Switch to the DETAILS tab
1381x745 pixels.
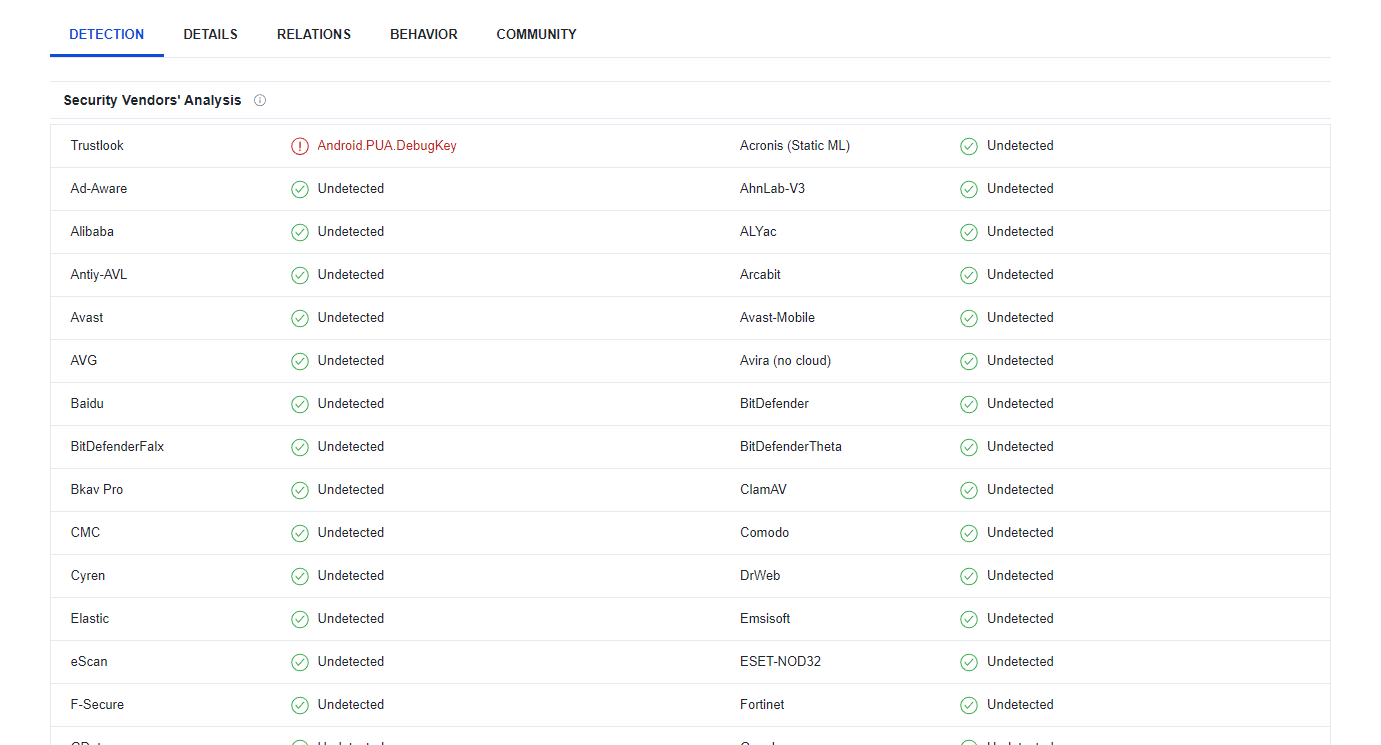click(x=211, y=34)
